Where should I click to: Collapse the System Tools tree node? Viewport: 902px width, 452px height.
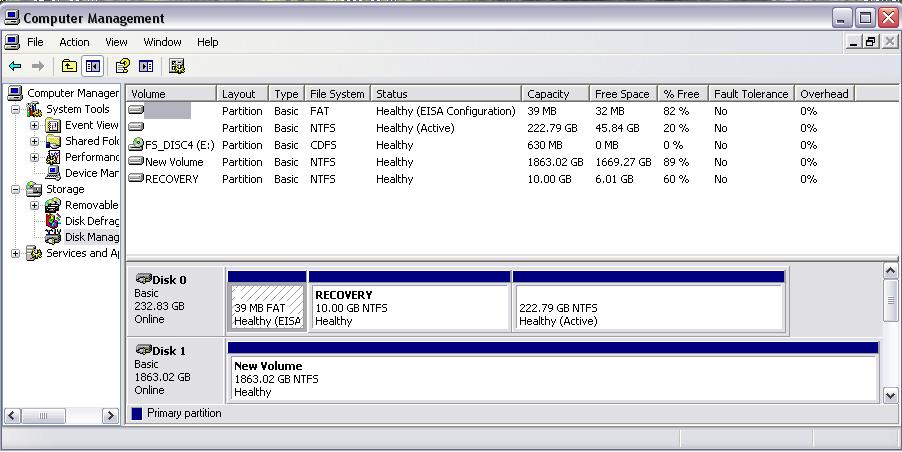pyautogui.click(x=16, y=109)
